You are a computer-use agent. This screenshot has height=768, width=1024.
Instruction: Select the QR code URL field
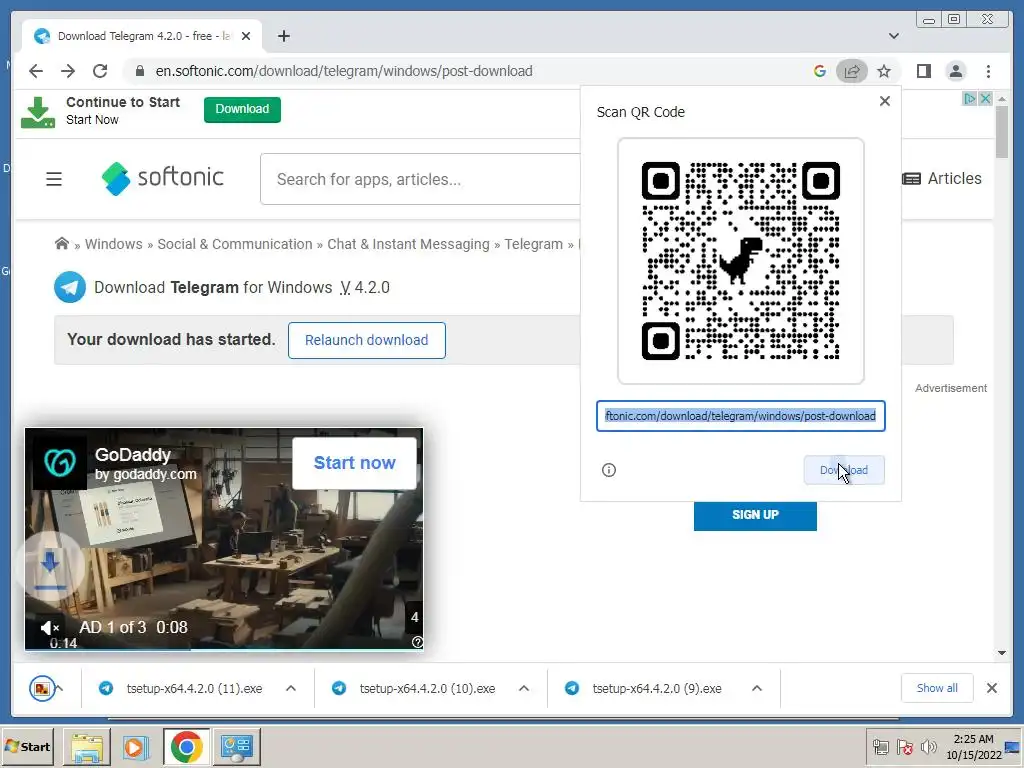(741, 416)
